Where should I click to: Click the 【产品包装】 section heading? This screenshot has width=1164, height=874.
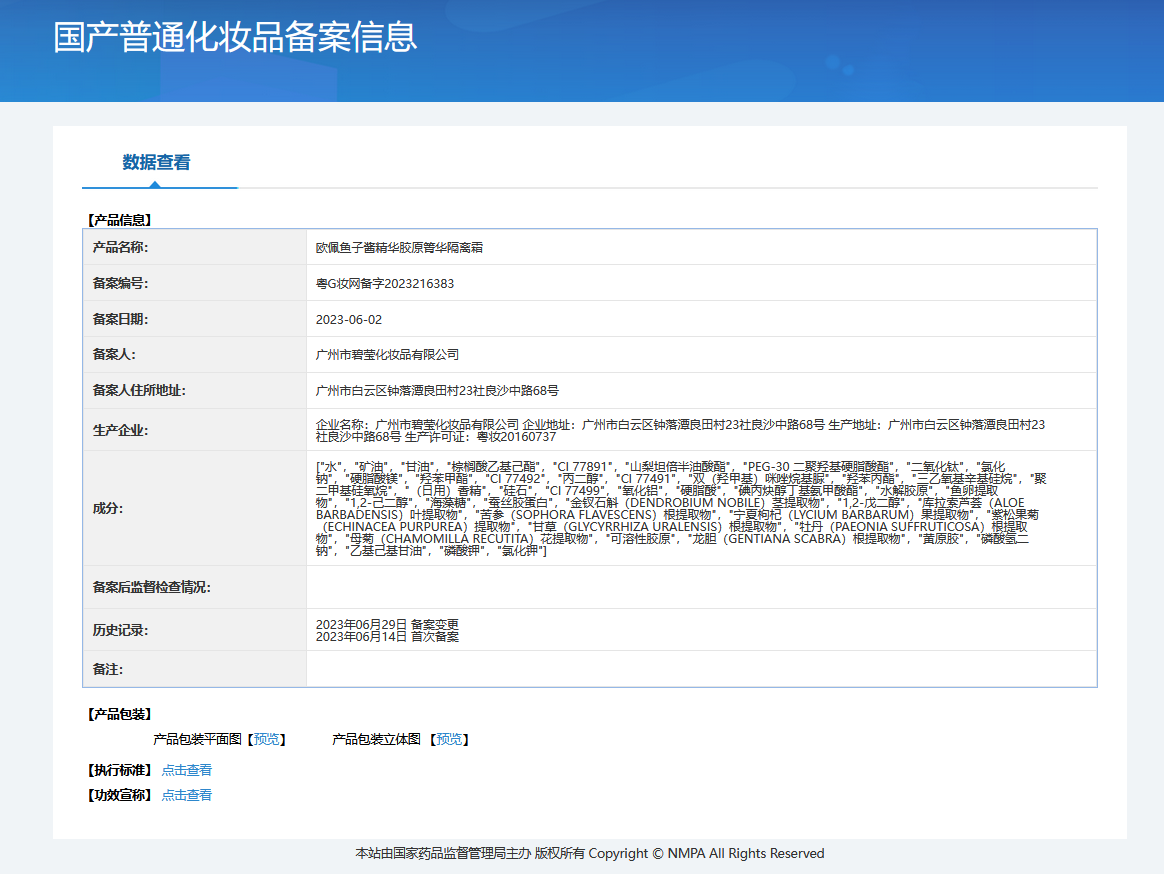pyautogui.click(x=119, y=714)
